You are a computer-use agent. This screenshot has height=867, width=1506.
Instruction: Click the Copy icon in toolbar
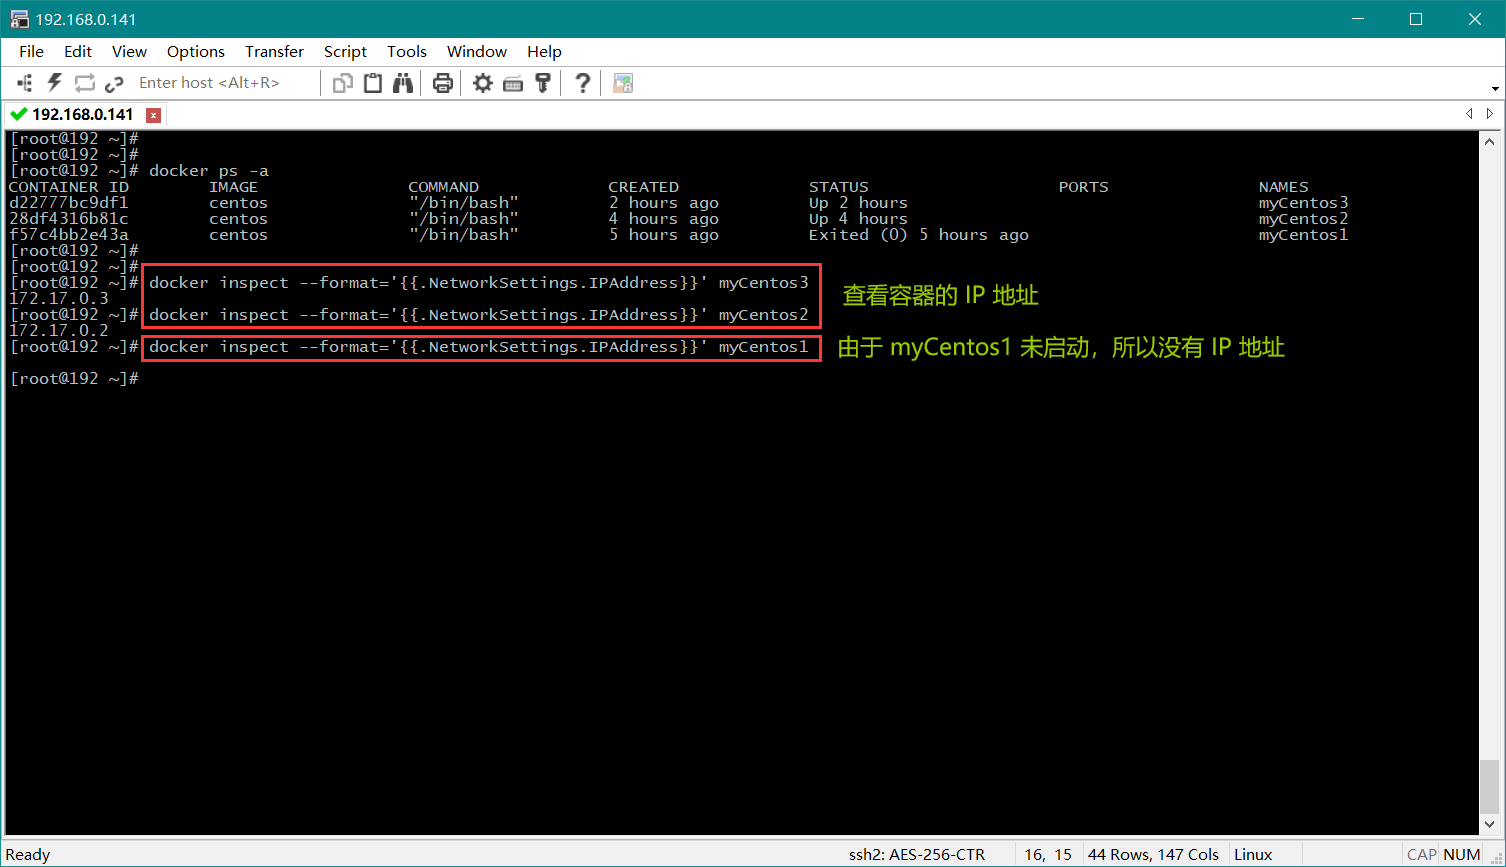[342, 83]
